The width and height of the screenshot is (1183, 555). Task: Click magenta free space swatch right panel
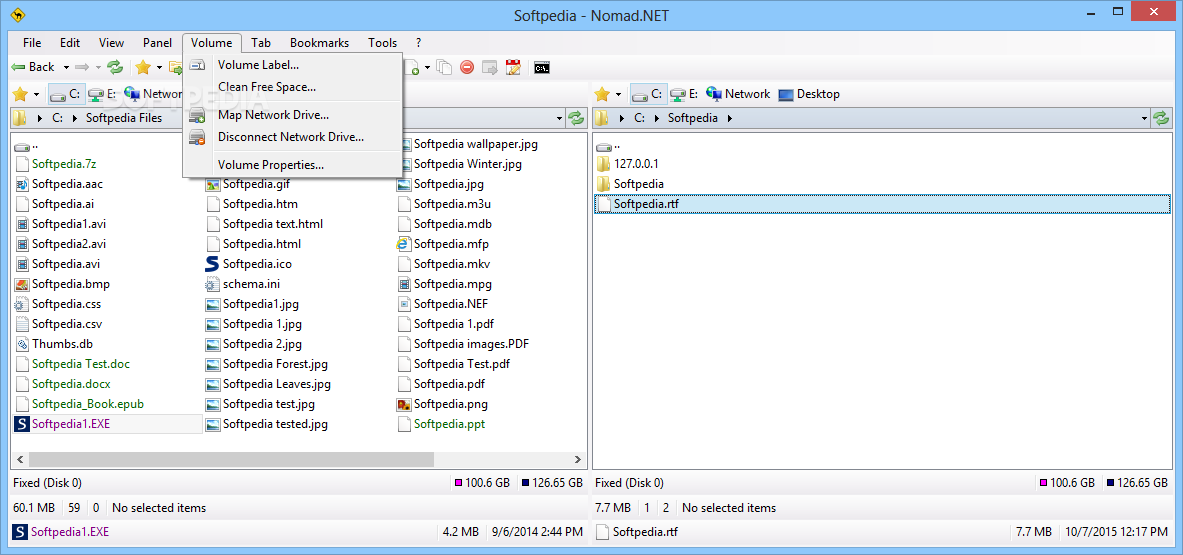(1043, 483)
